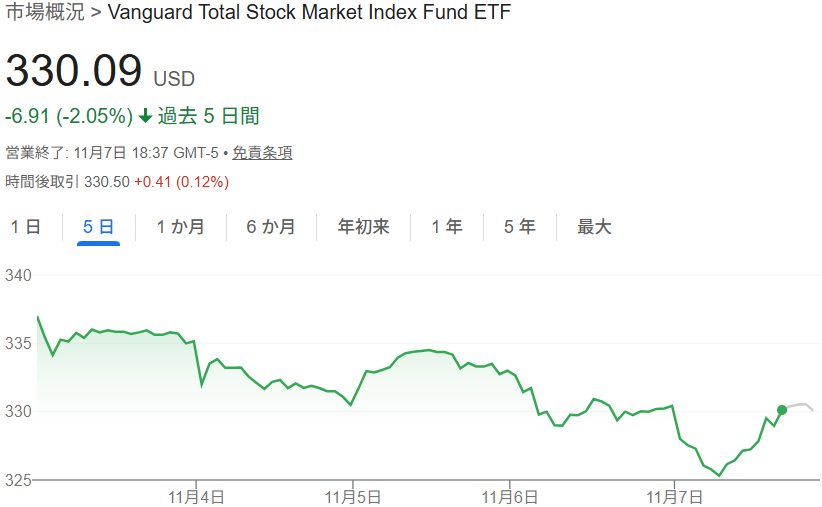Click the gray after-hours line segment
The height and width of the screenshot is (507, 822).
(802, 405)
